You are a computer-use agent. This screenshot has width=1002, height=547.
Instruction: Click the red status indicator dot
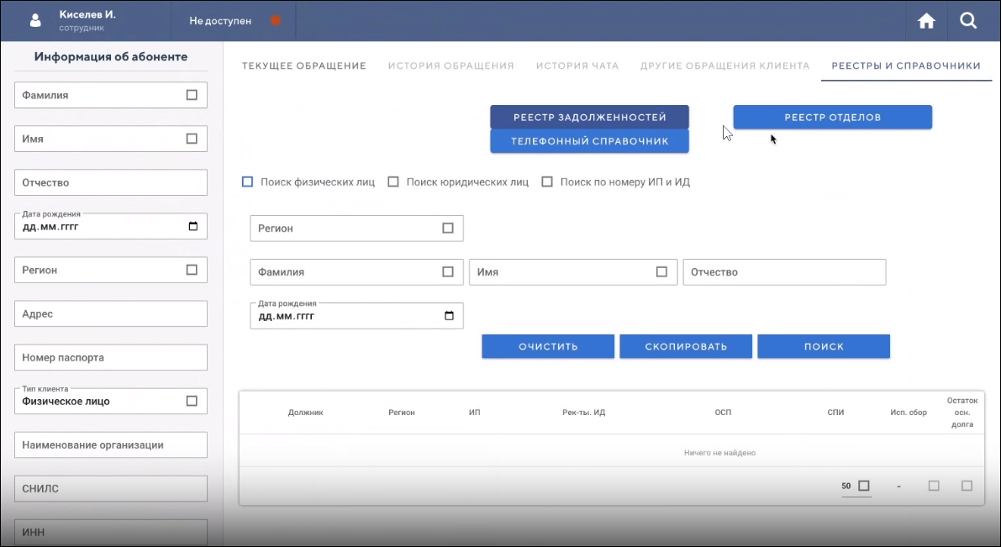pos(275,21)
